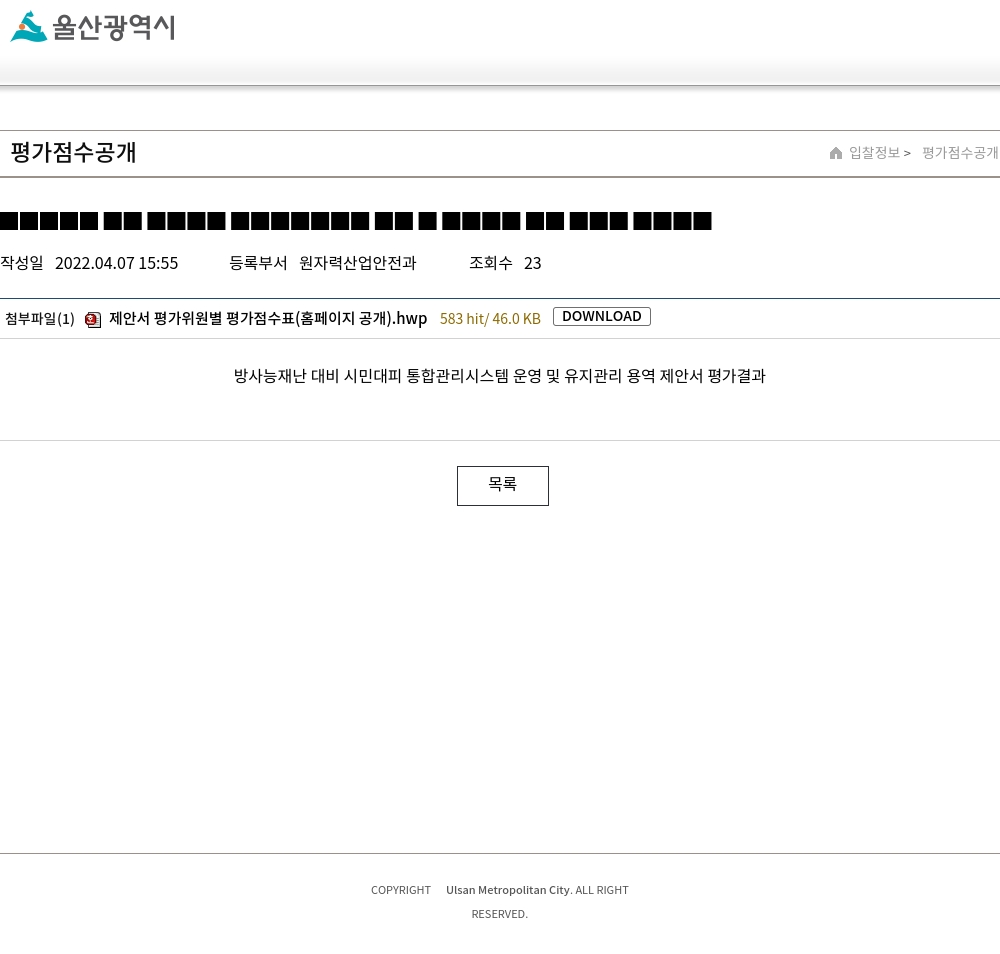Click the 조회수 23 view count
The width and height of the screenshot is (1000, 954).
(505, 263)
